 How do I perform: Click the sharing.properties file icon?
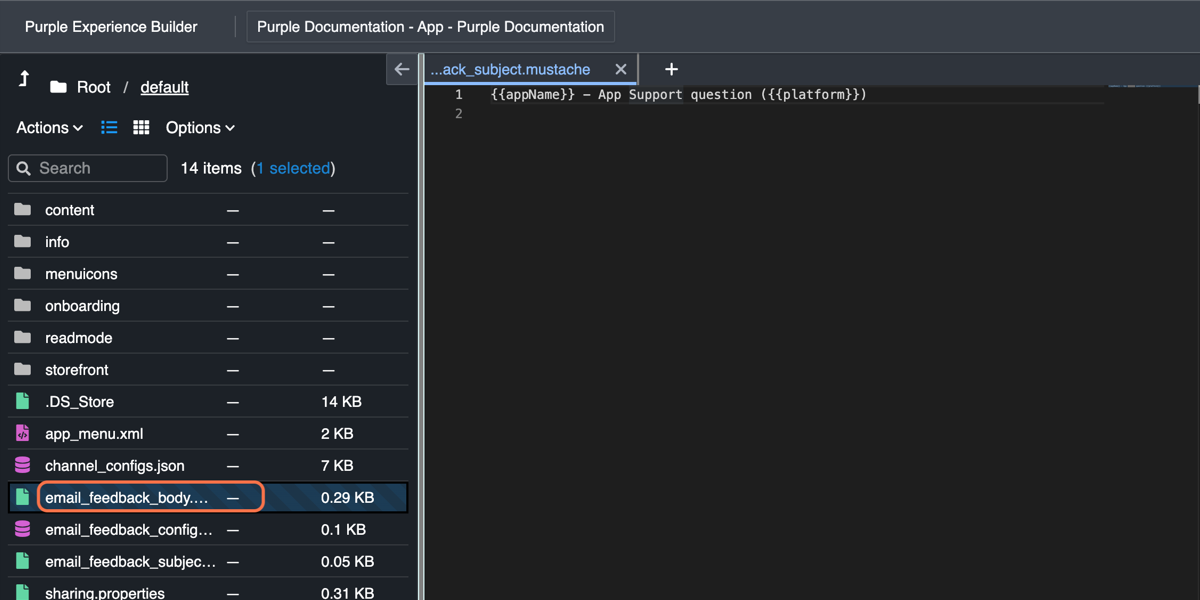(22, 592)
